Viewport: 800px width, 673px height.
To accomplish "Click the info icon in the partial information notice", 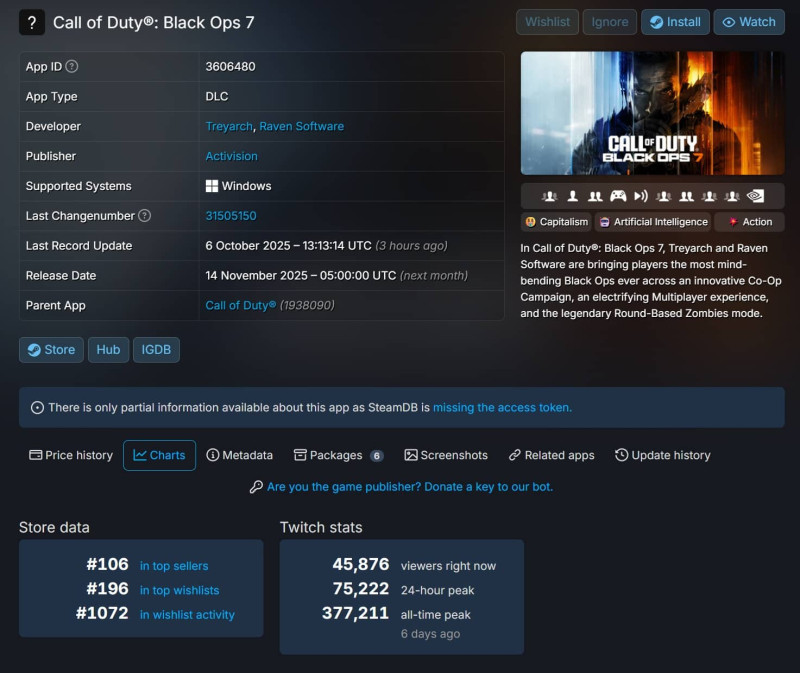I will pos(38,408).
